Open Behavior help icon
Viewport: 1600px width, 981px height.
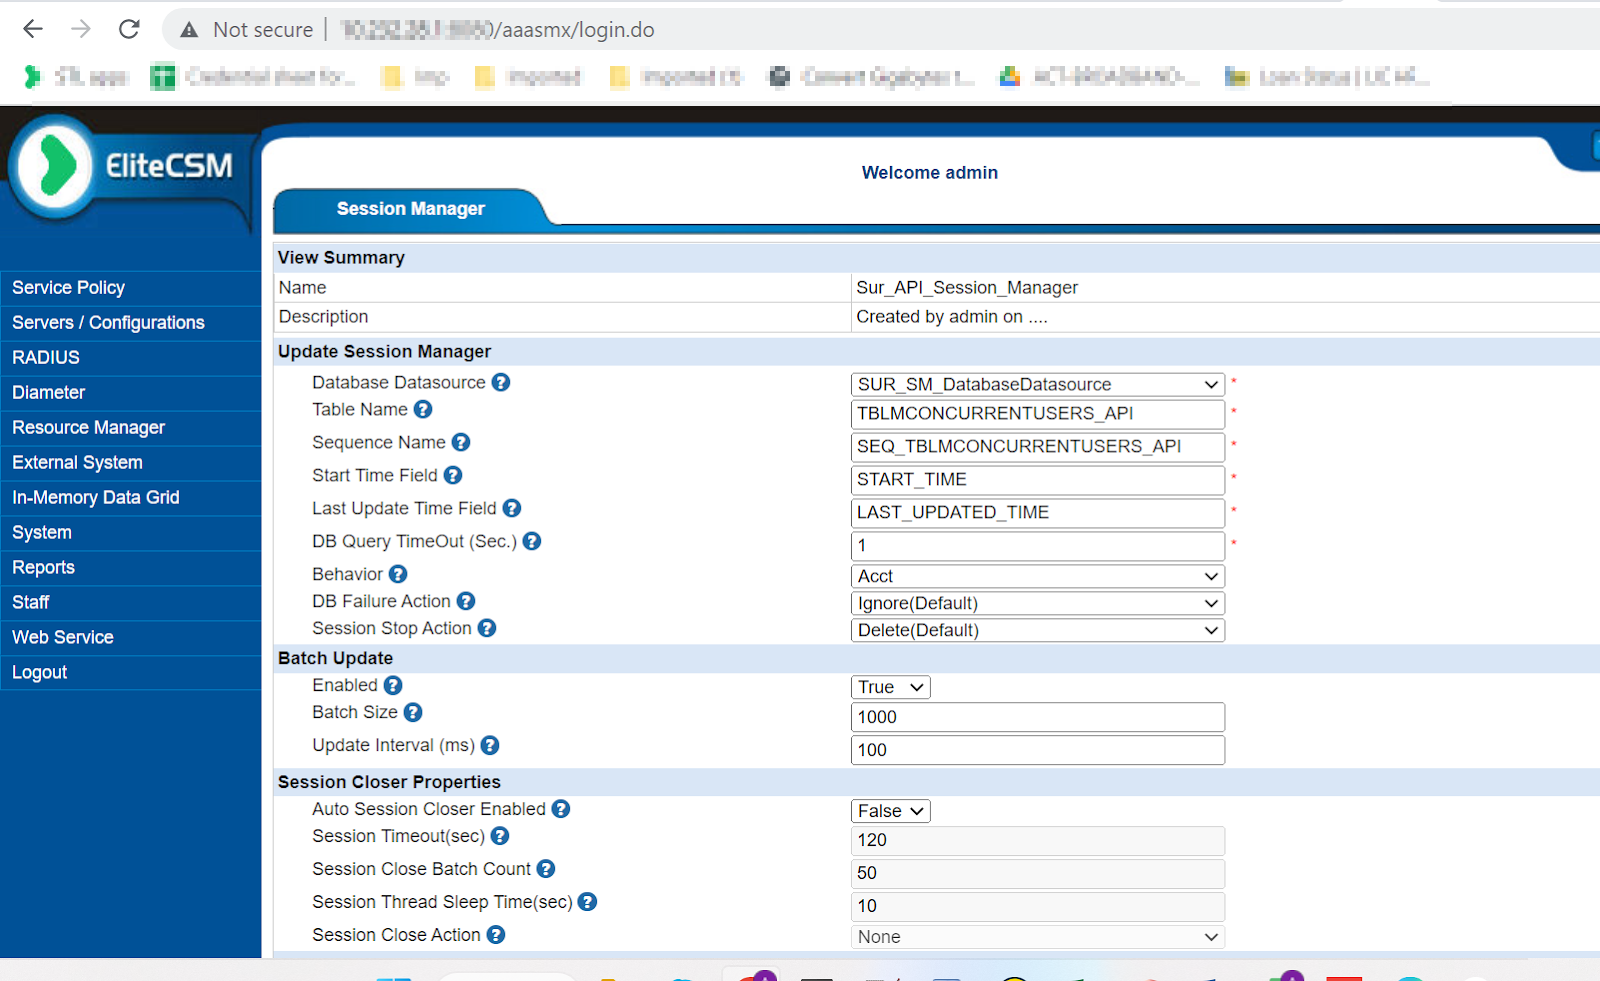[x=398, y=574]
